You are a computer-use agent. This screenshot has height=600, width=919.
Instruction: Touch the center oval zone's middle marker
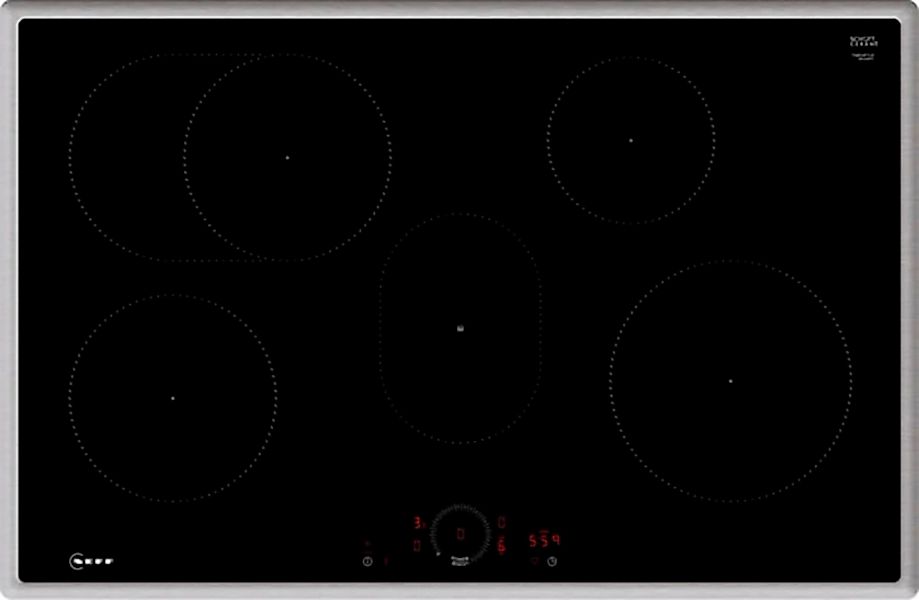(x=460, y=328)
